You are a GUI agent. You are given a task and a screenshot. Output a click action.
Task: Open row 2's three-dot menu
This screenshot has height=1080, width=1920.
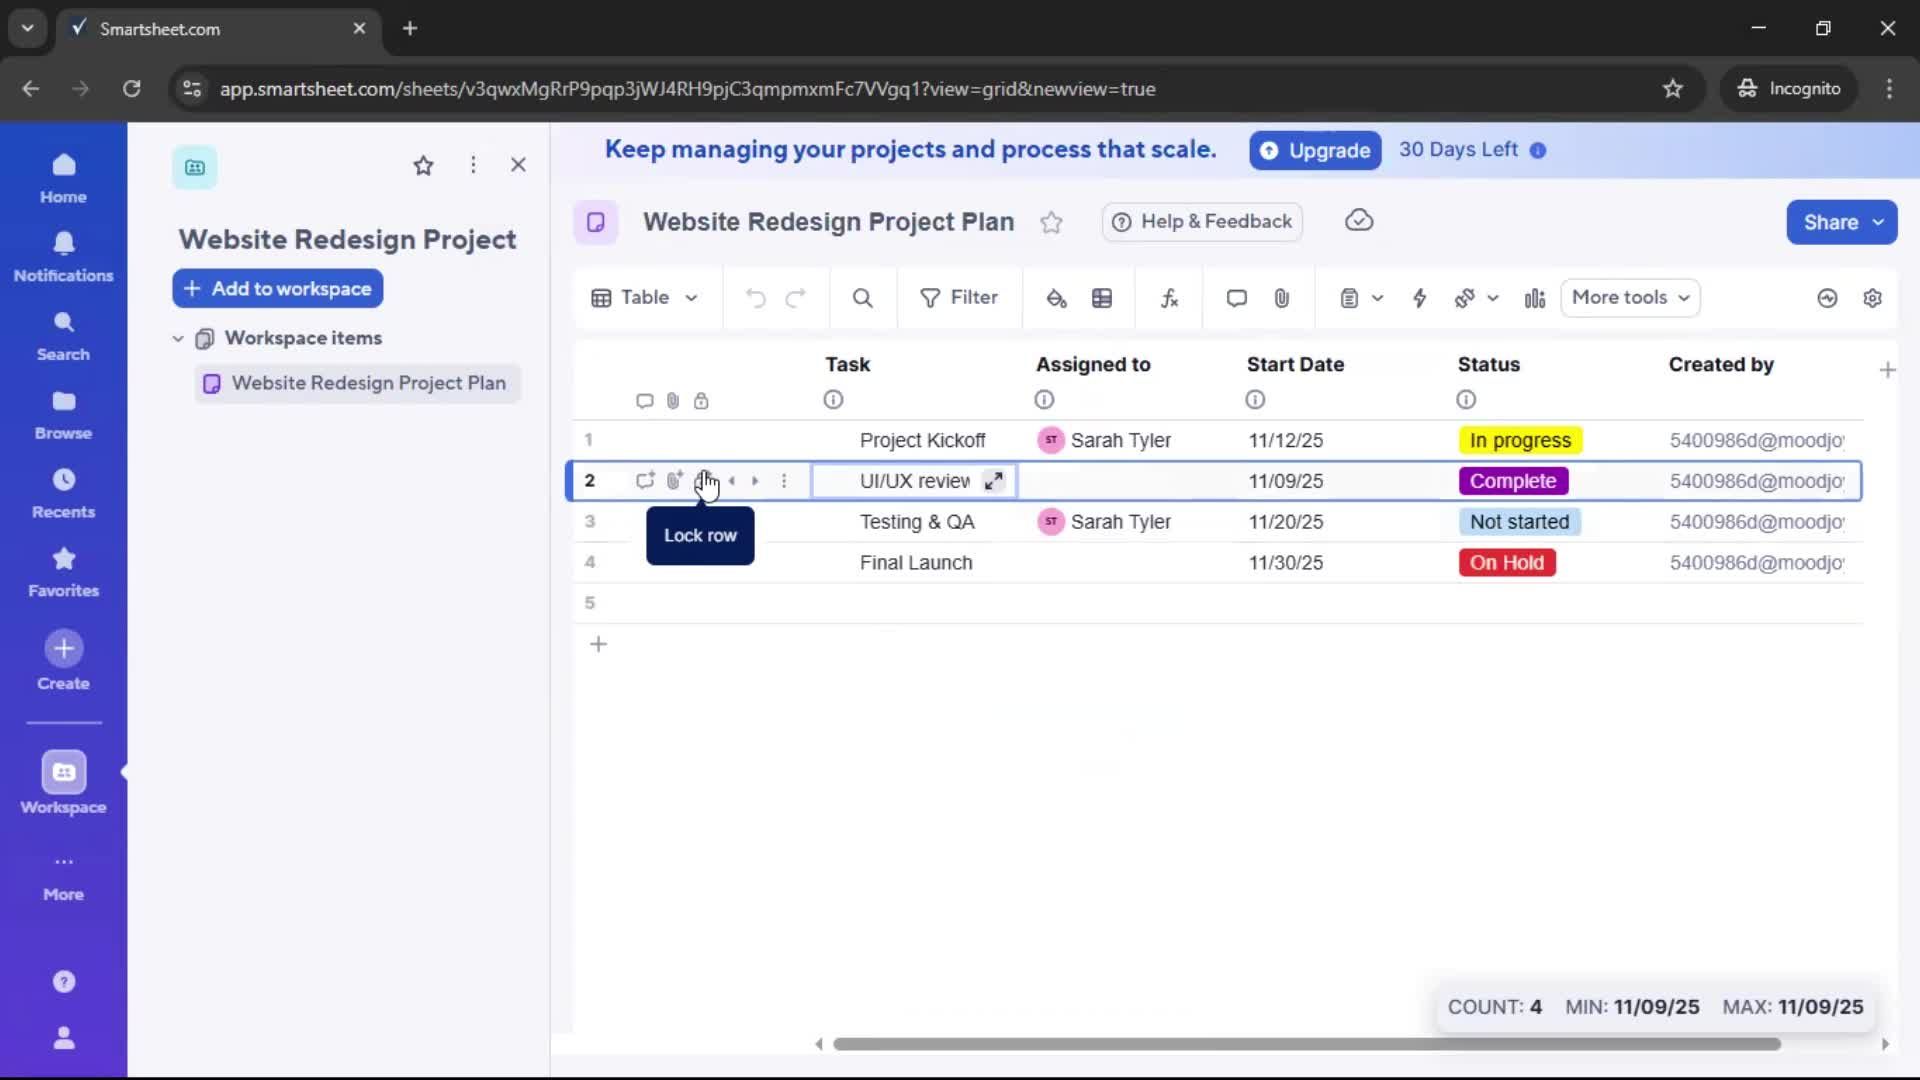(x=786, y=481)
